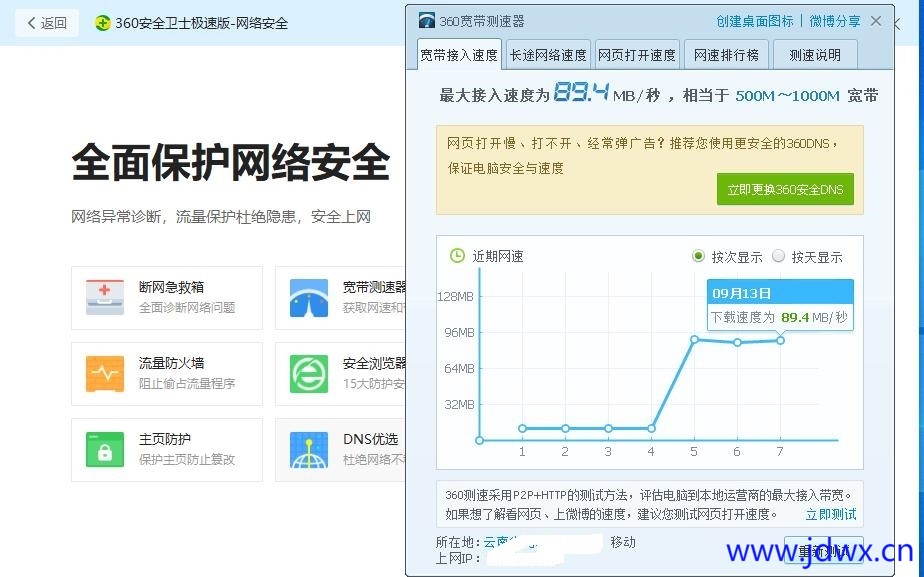Viewport: 924px width, 577px height.
Task: Click the 全面保护网络安全 headline
Action: [231, 161]
